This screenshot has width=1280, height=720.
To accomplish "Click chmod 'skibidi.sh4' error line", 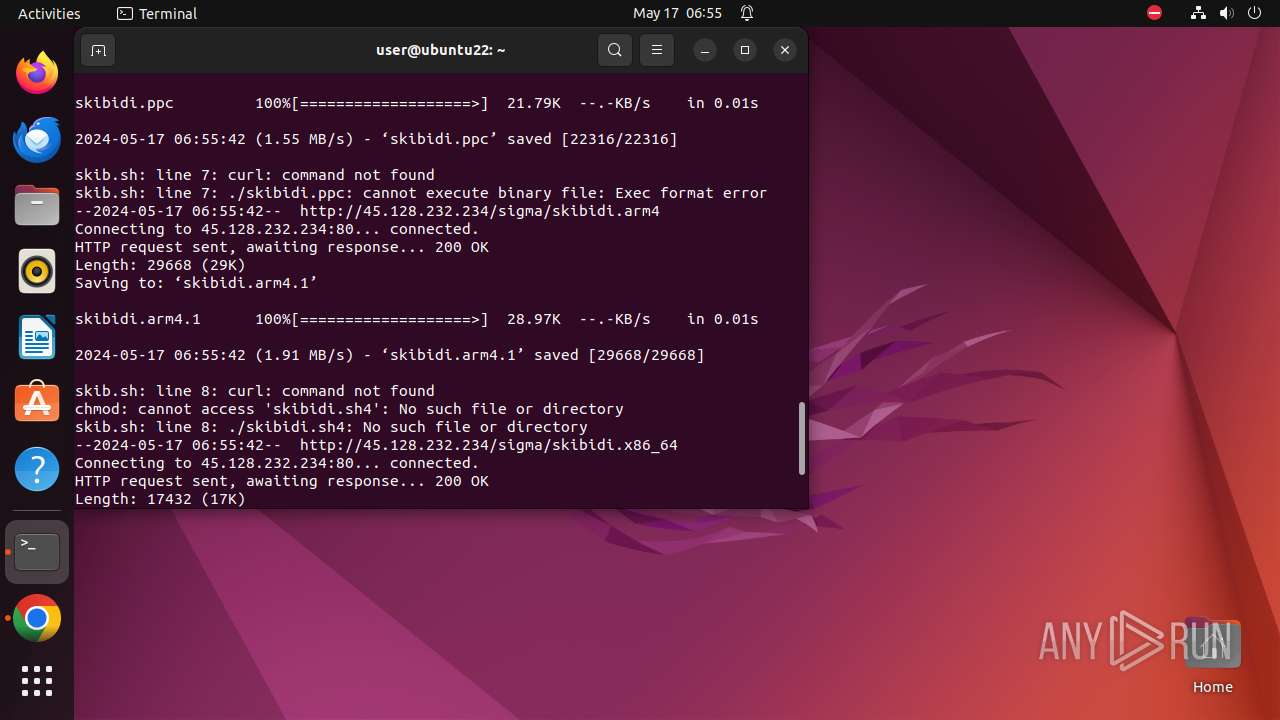I will (x=349, y=409).
